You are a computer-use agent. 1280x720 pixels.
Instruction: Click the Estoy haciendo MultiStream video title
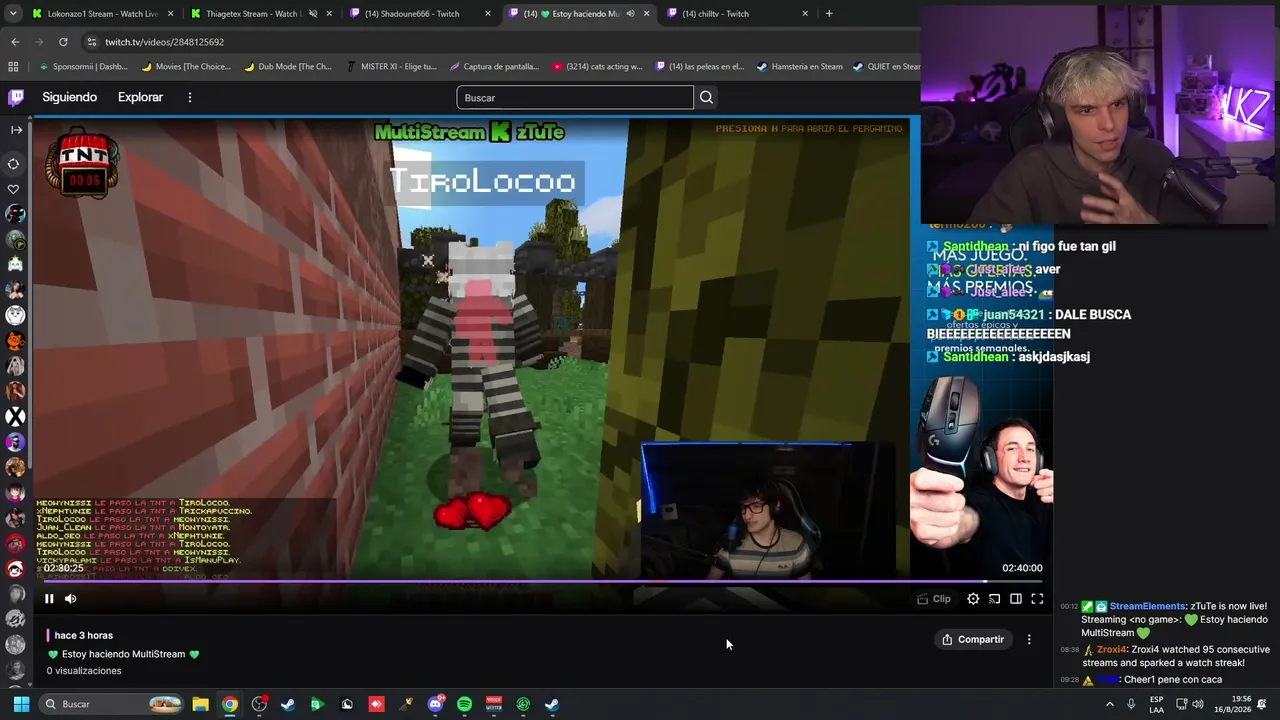coord(123,654)
